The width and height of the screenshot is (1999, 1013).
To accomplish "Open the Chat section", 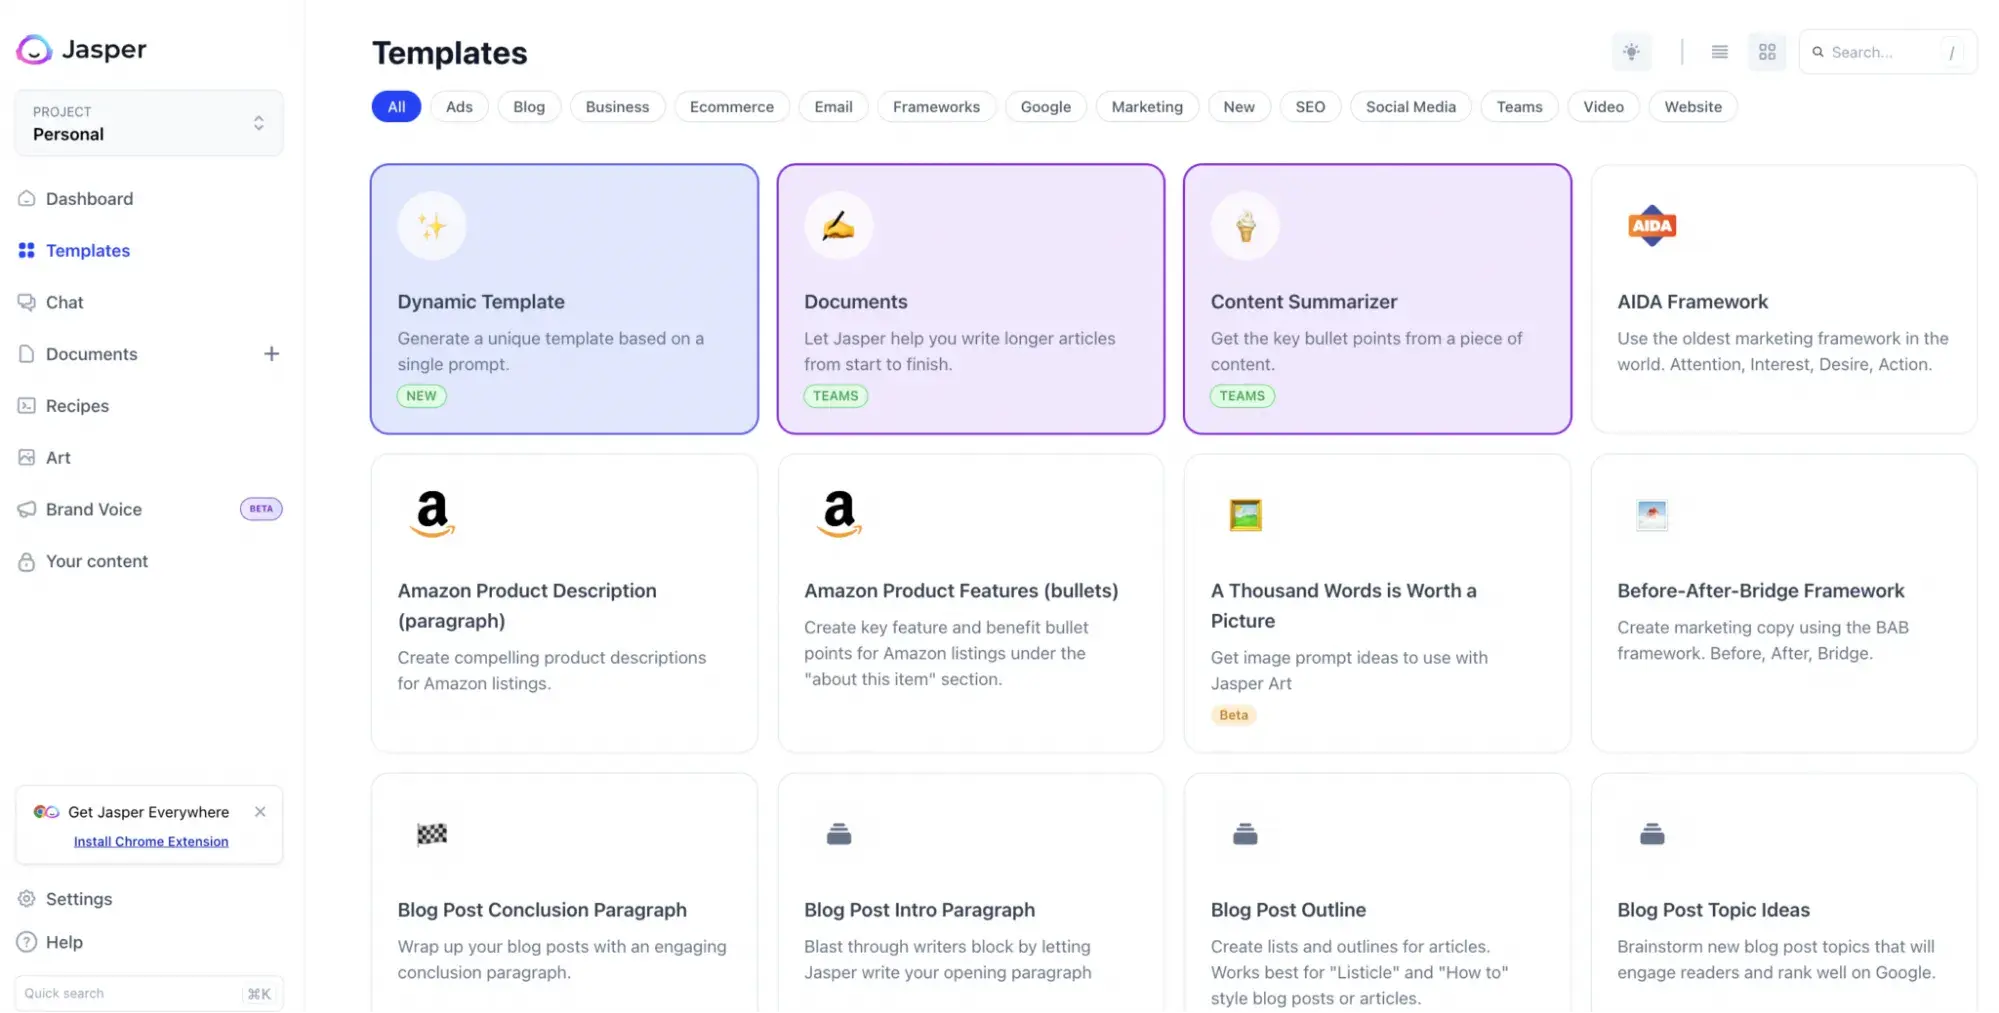I will [x=64, y=302].
